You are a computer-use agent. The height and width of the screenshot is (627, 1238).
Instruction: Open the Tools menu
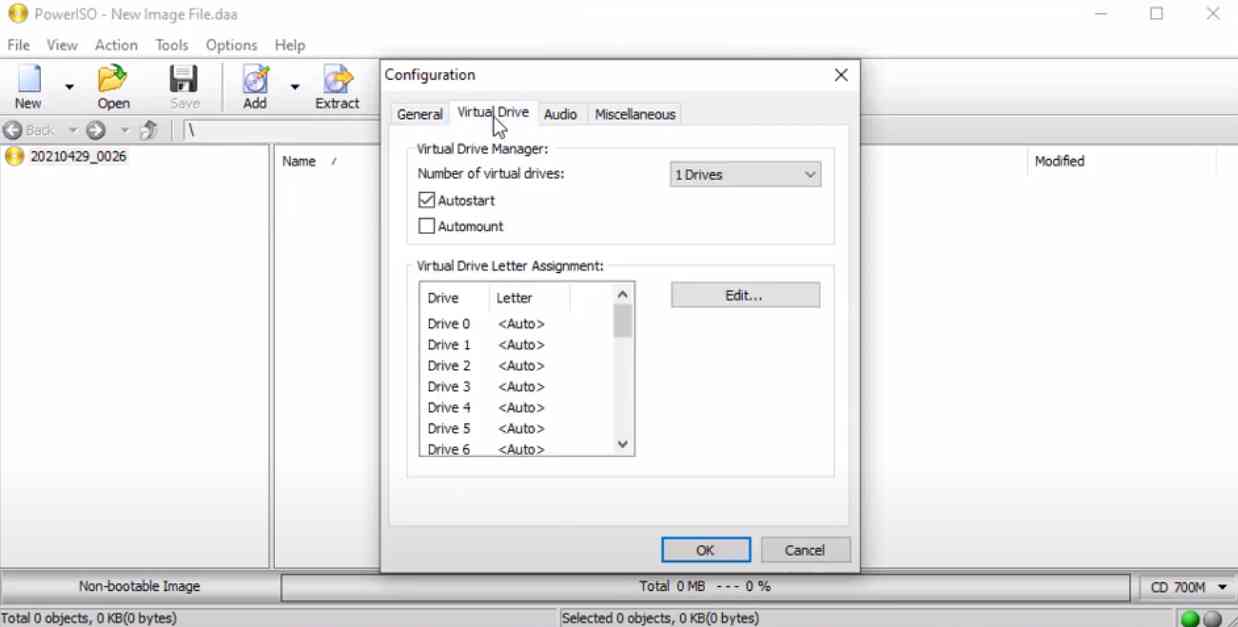coord(172,45)
